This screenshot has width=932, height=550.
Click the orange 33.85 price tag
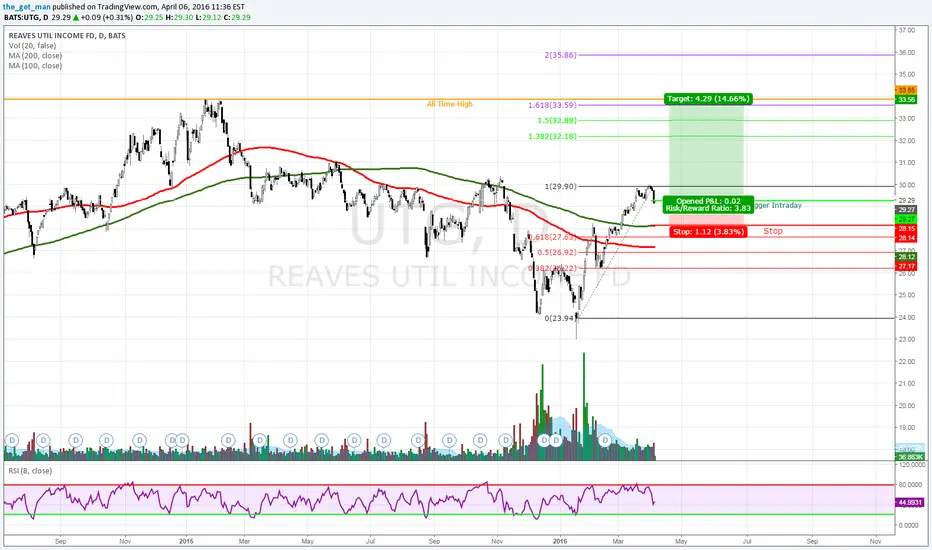906,90
